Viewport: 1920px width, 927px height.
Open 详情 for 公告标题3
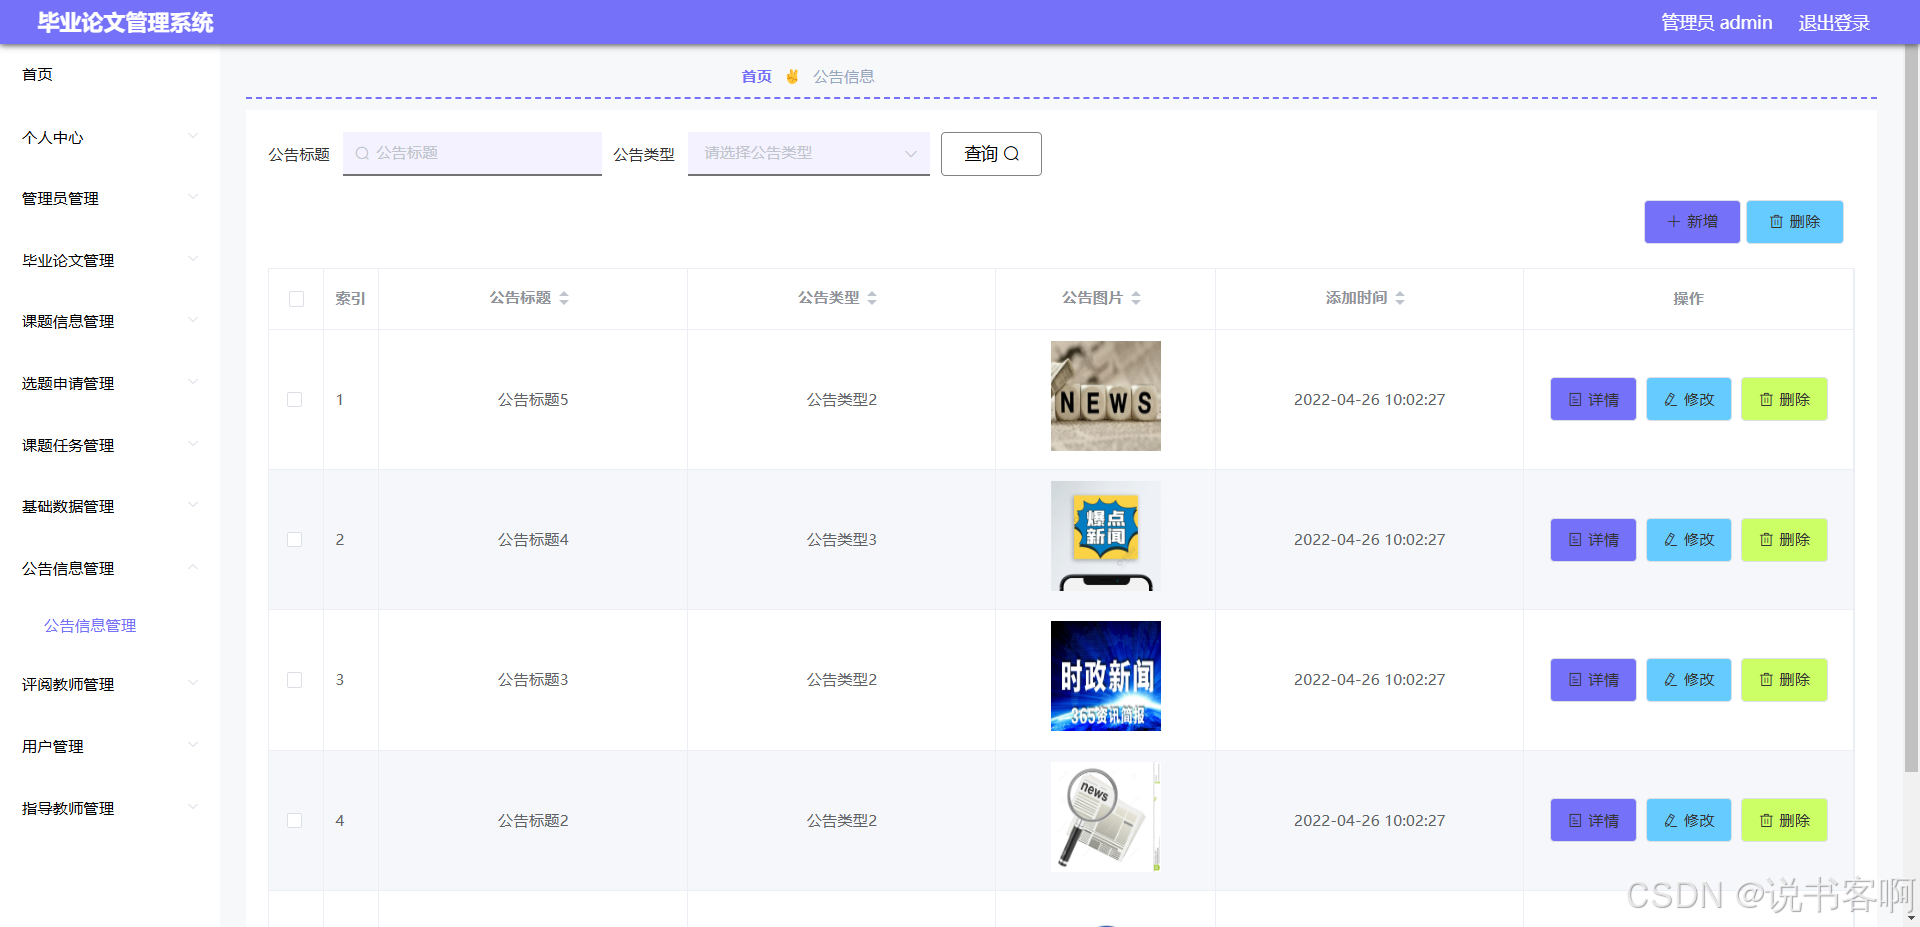tap(1593, 680)
